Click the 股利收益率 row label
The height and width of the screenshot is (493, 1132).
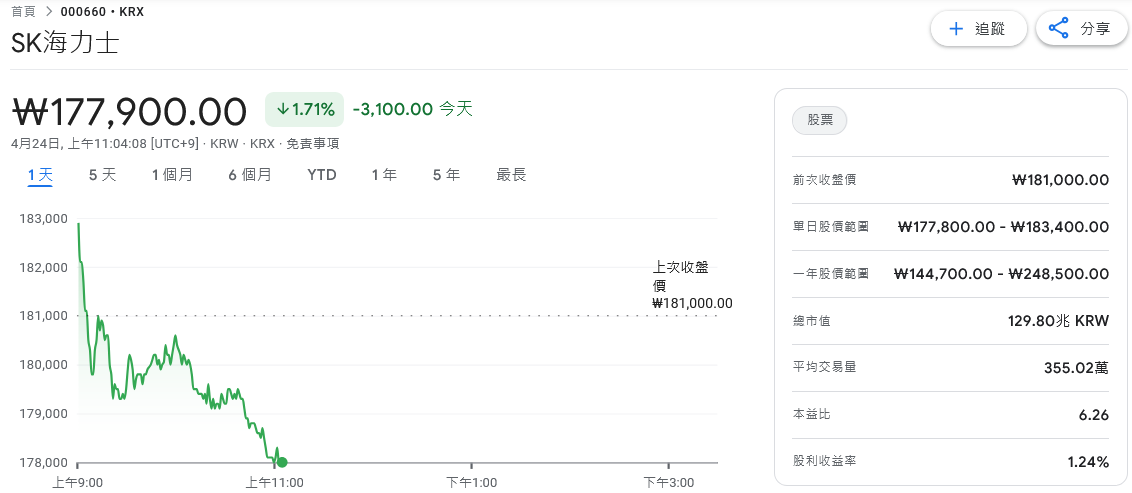tap(824, 461)
